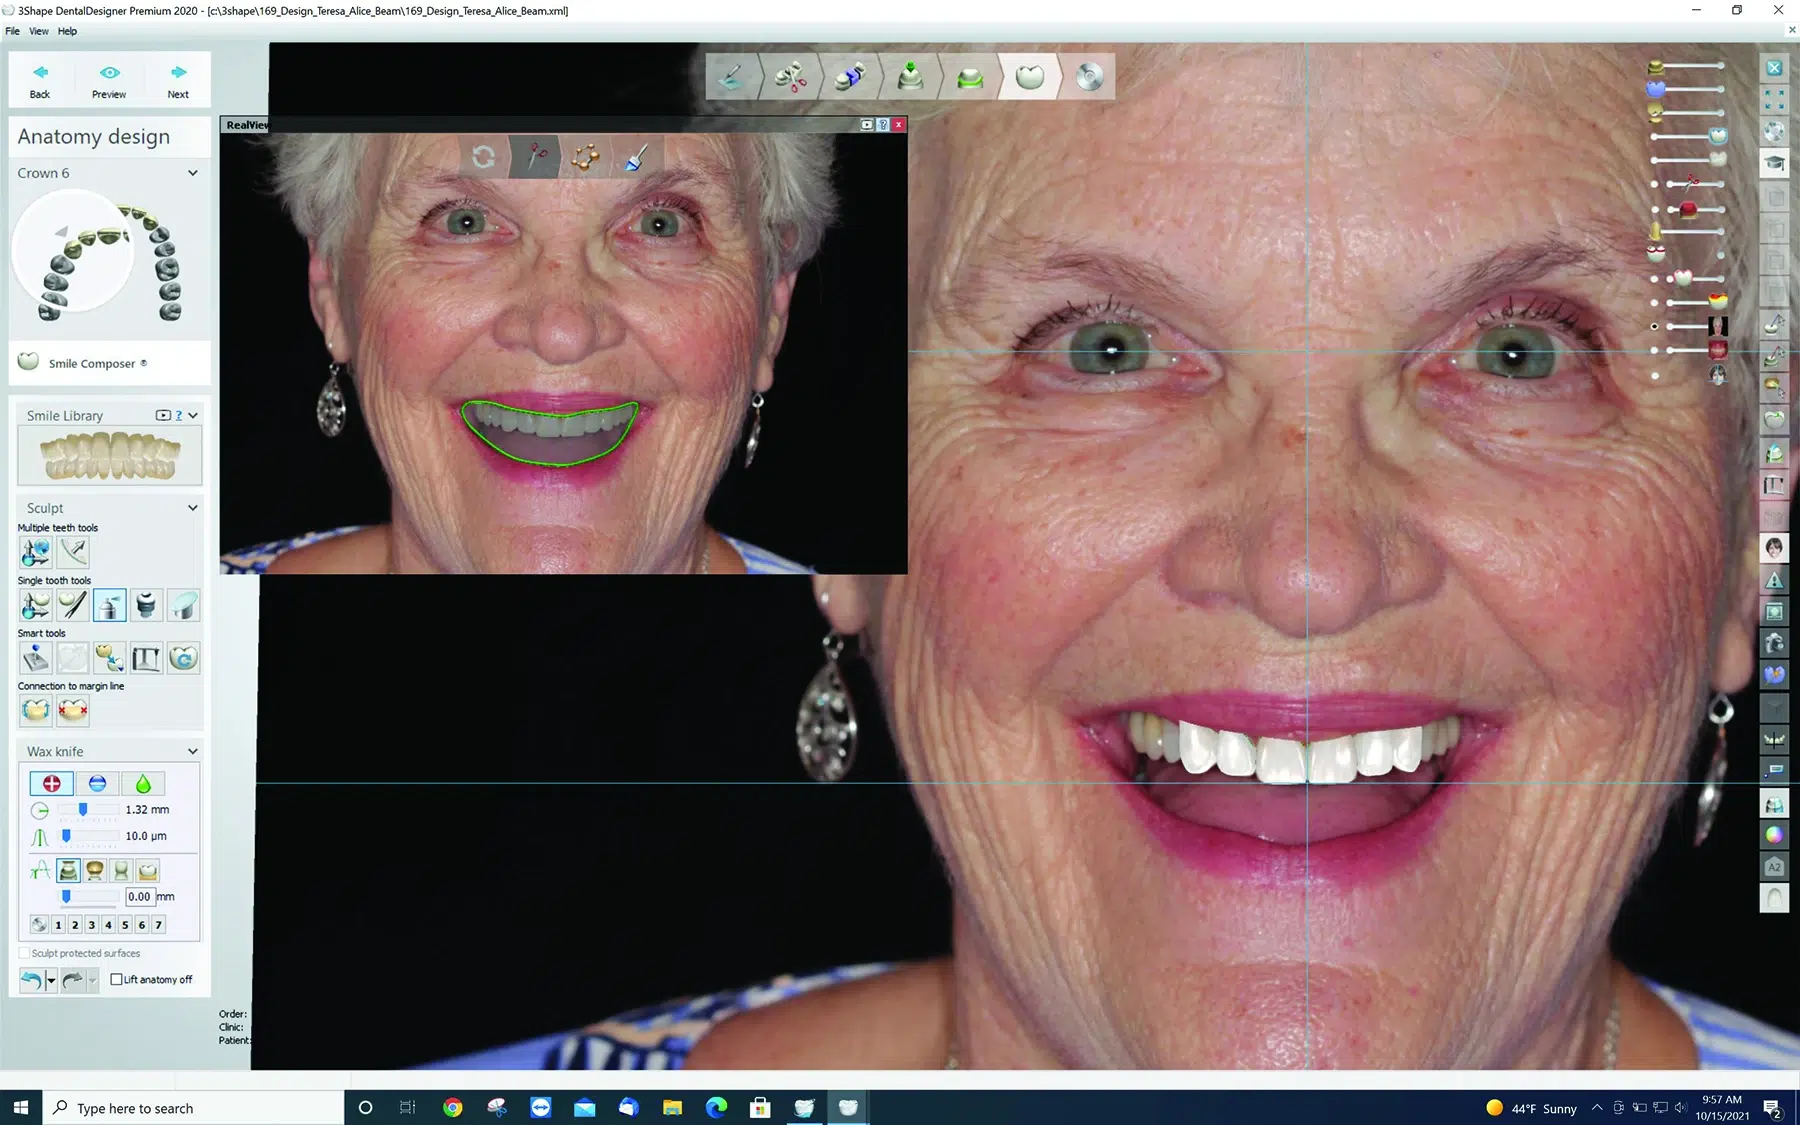Click the RealView refresh icon
This screenshot has height=1125, width=1800.
click(484, 157)
